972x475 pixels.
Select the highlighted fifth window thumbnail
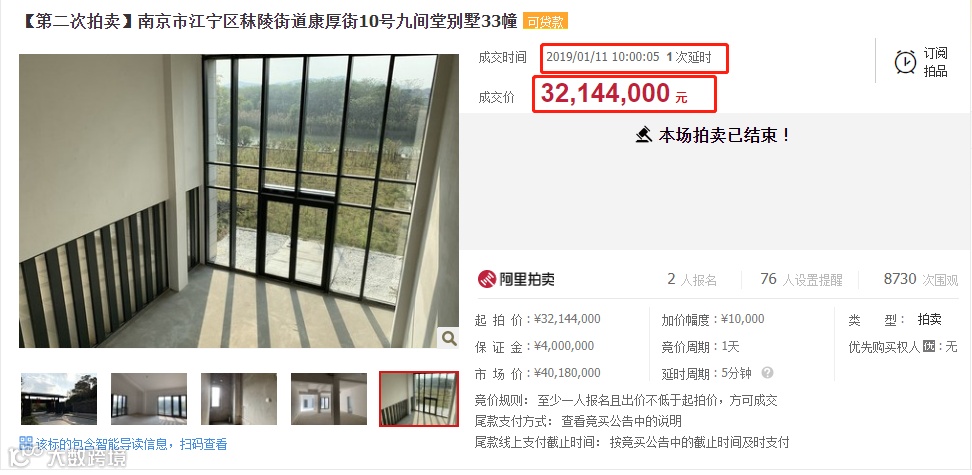point(419,399)
